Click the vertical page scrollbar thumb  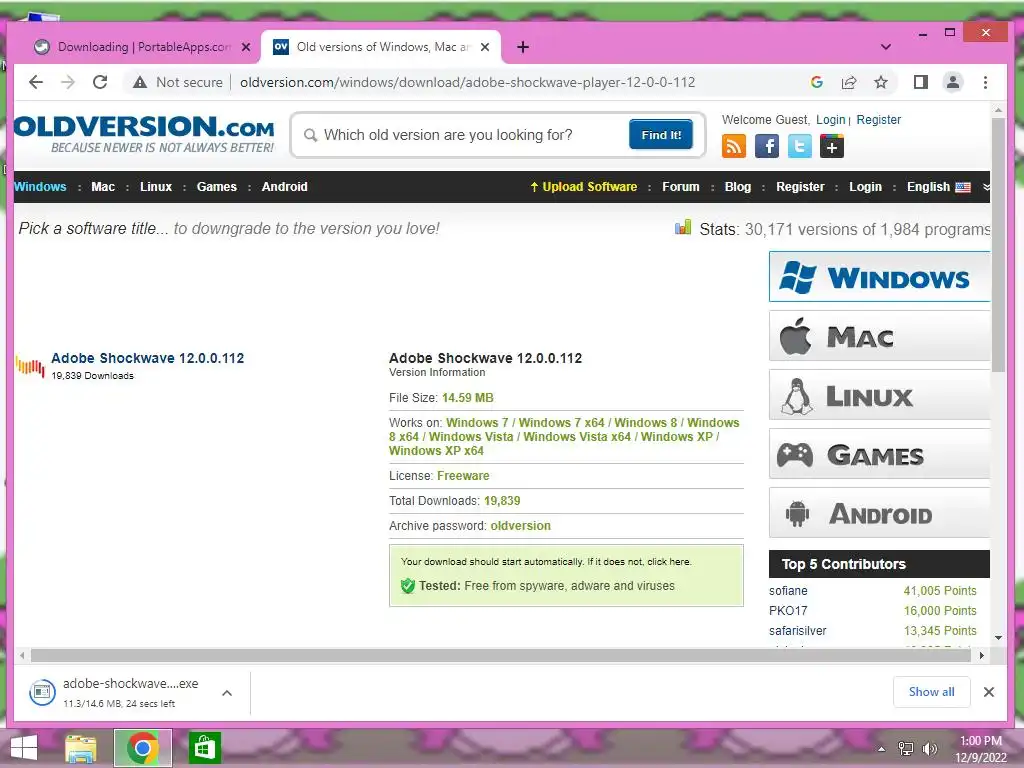[998, 245]
